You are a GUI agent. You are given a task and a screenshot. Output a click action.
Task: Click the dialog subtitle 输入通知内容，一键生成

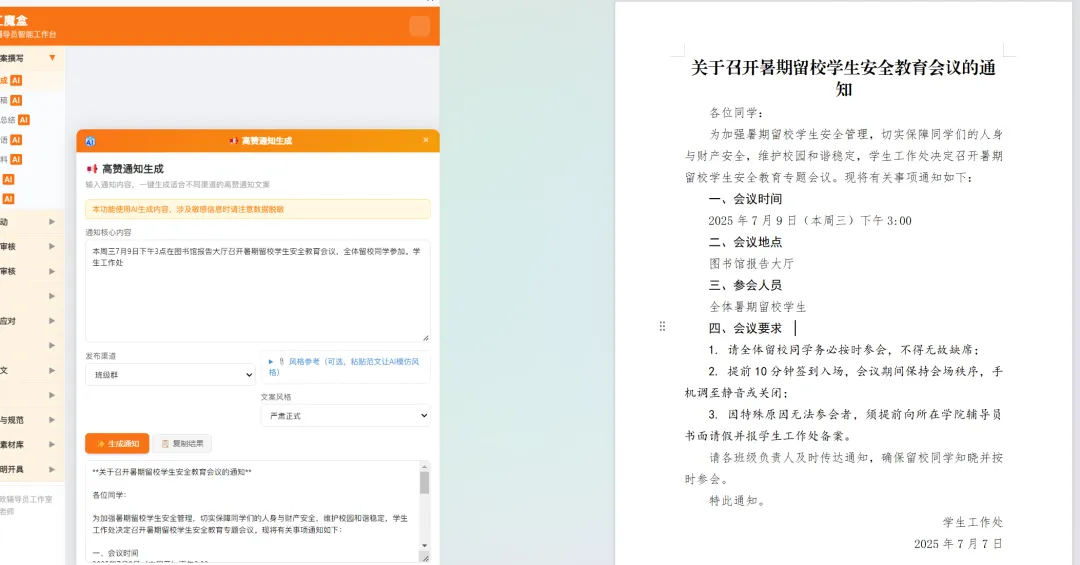(178, 185)
